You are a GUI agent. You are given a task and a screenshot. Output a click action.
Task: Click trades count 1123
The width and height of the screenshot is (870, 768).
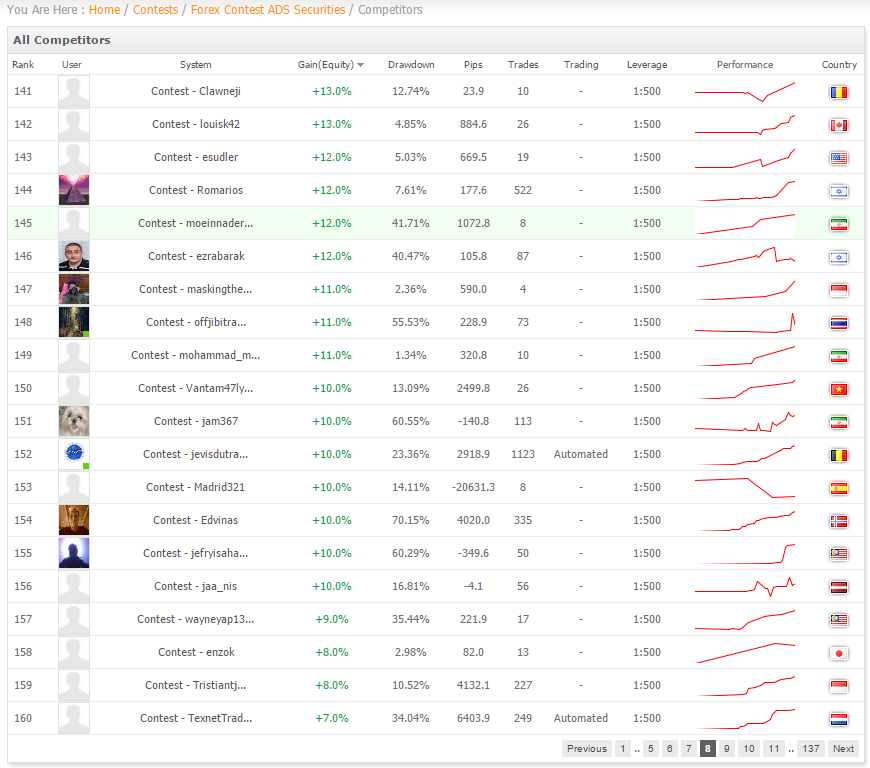[523, 454]
